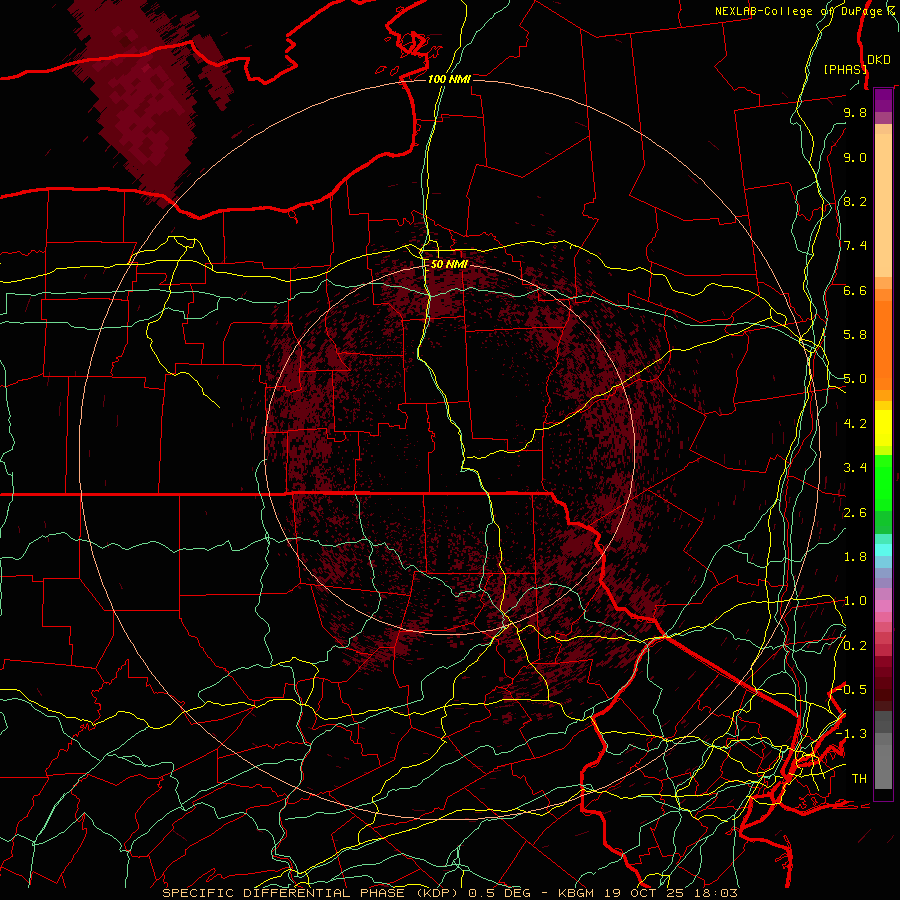Select the 9.8 value on the color scale

tap(855, 112)
